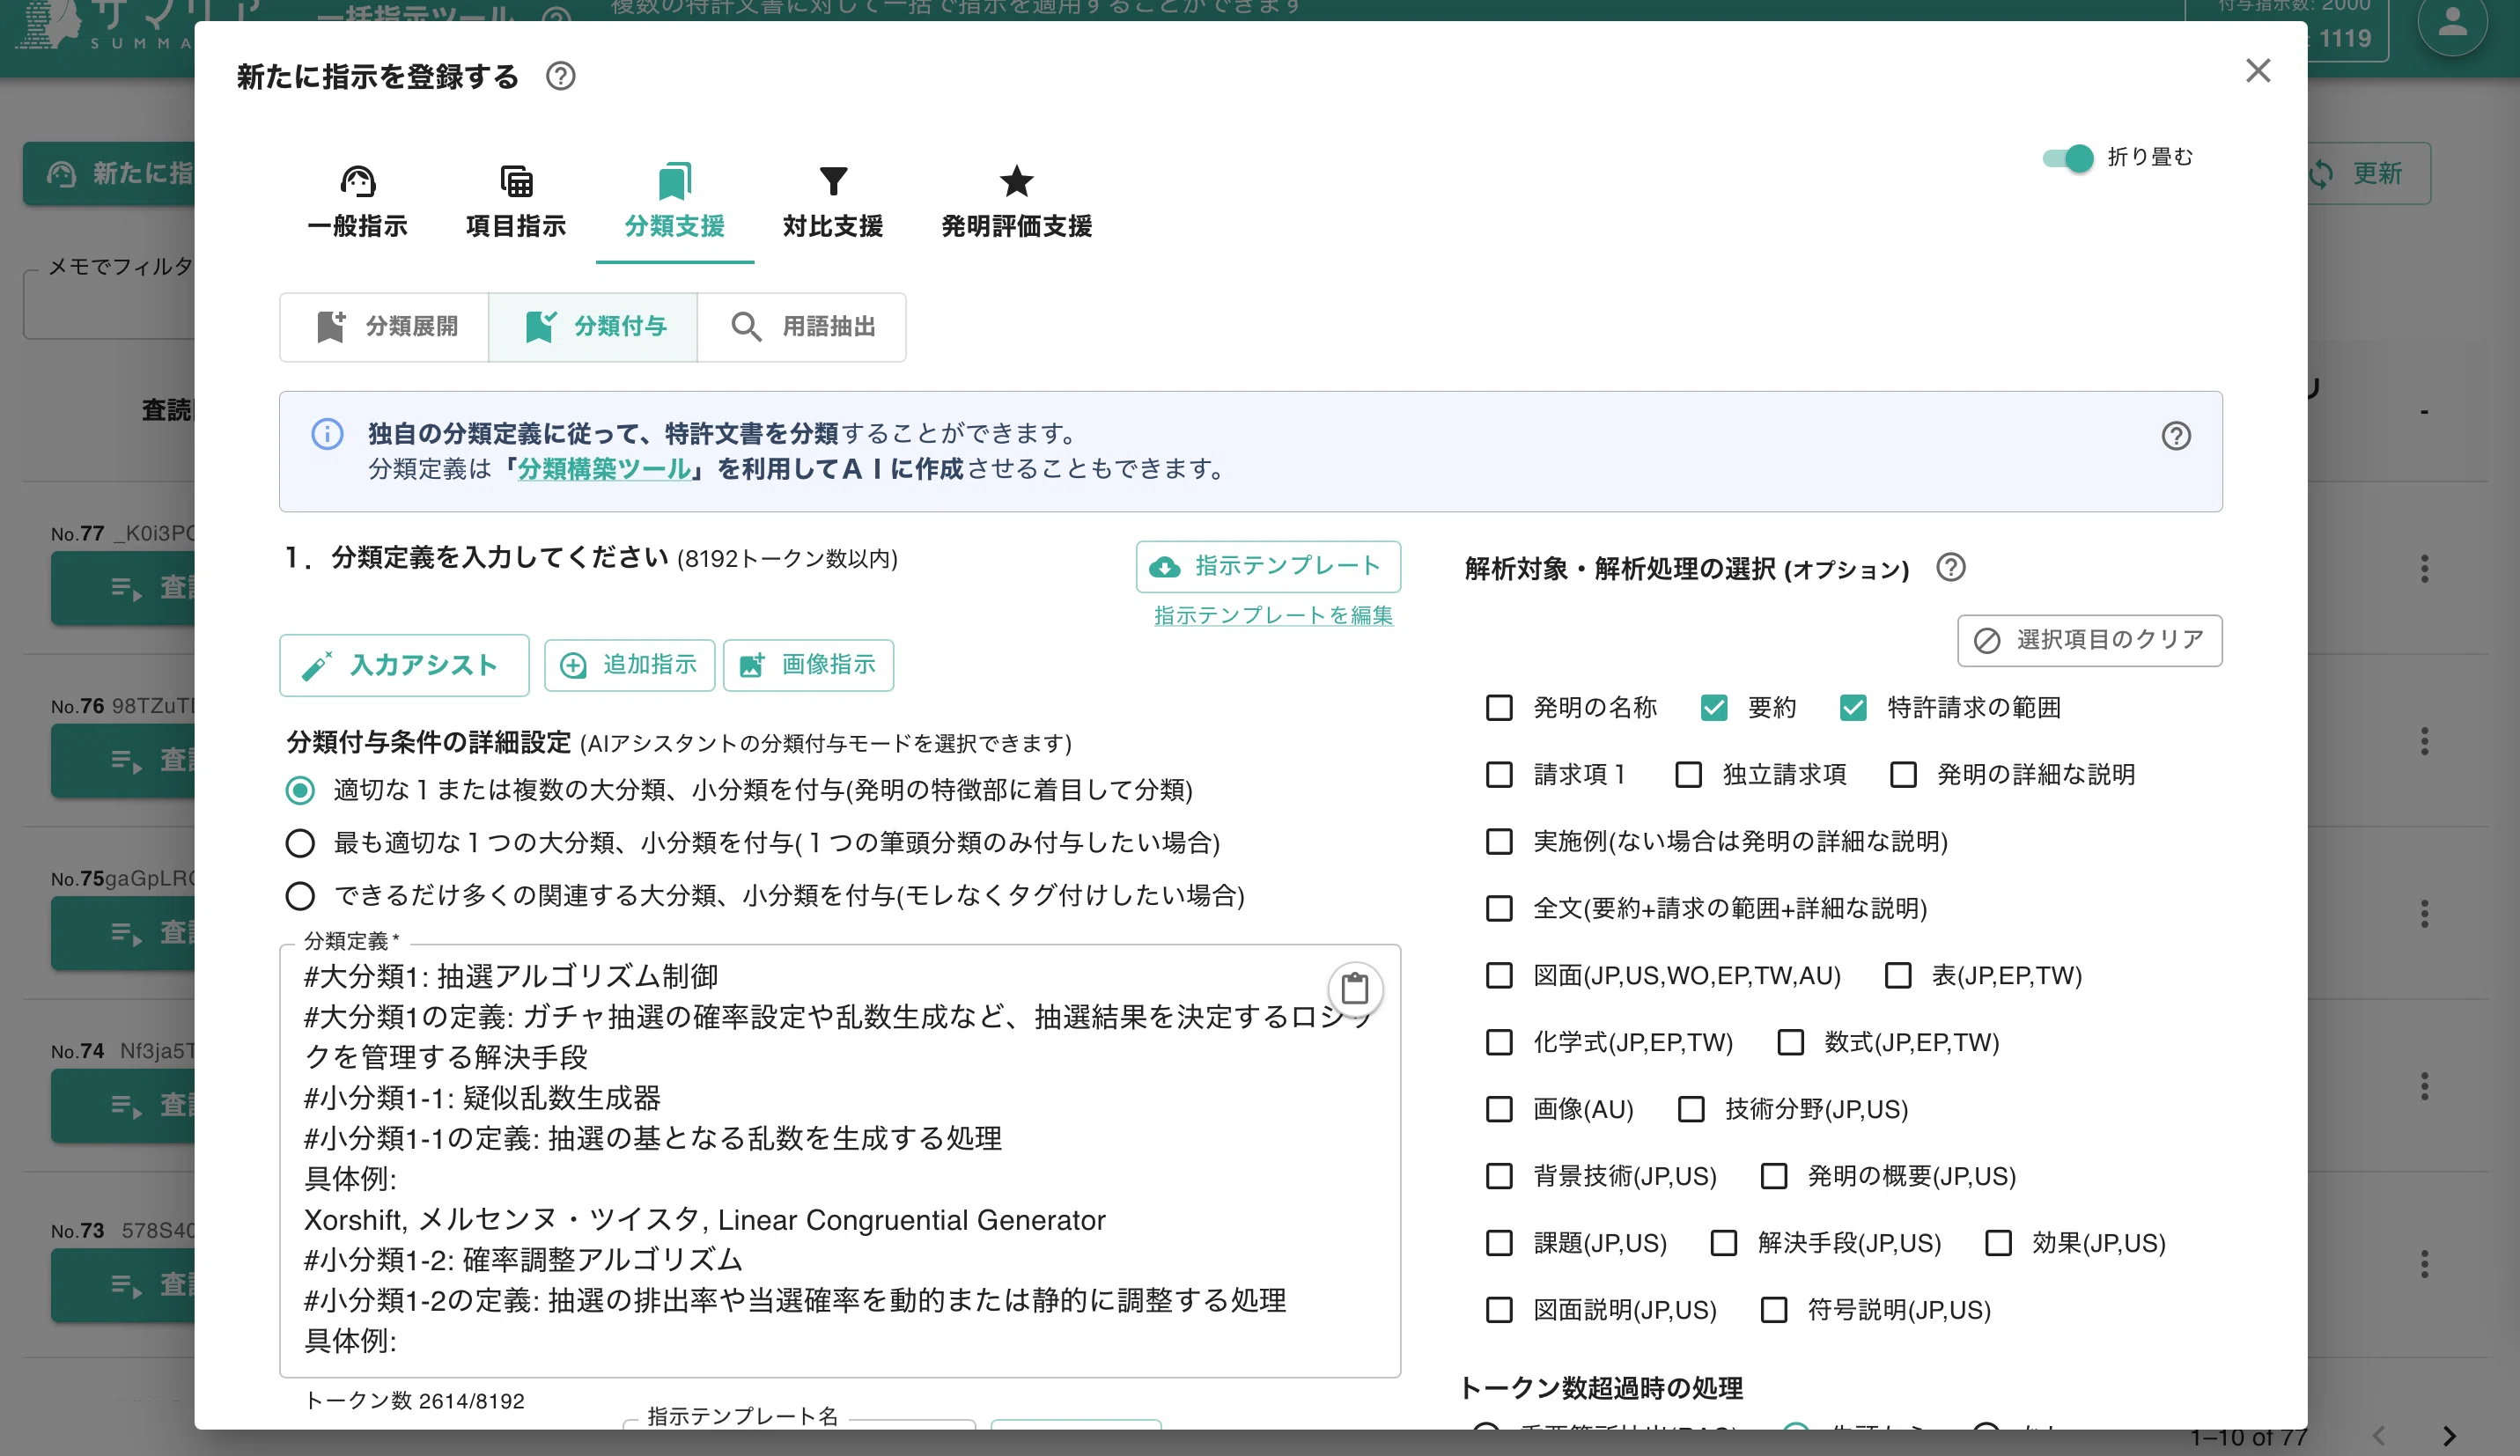This screenshot has height=1456, width=2520.
Task: Click help icon beside 解析対象・解析処理の選択
Action: (x=1950, y=567)
